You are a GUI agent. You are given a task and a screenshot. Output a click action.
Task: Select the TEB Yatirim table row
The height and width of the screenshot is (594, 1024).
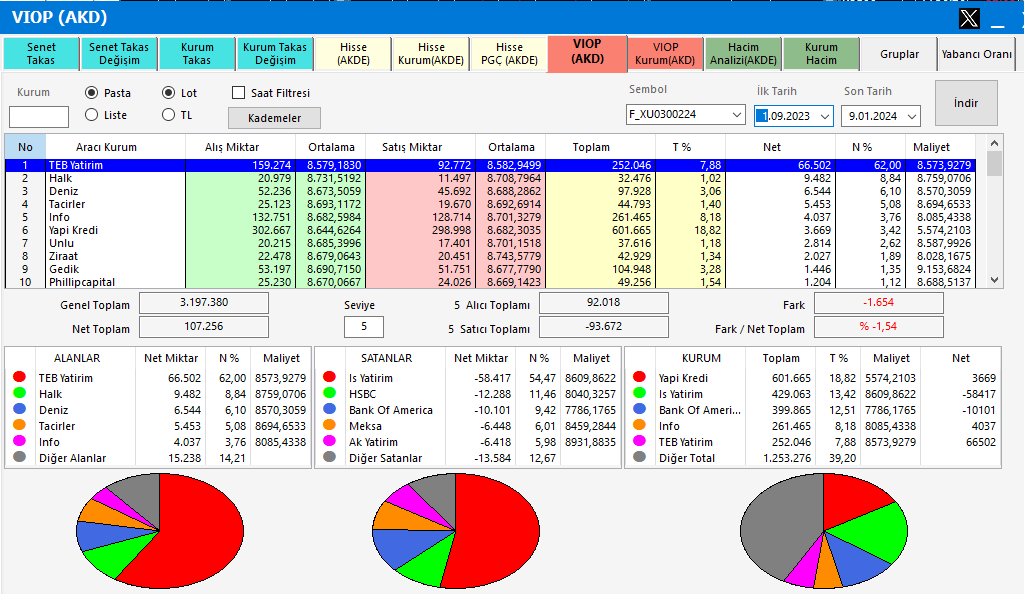[x=490, y=165]
